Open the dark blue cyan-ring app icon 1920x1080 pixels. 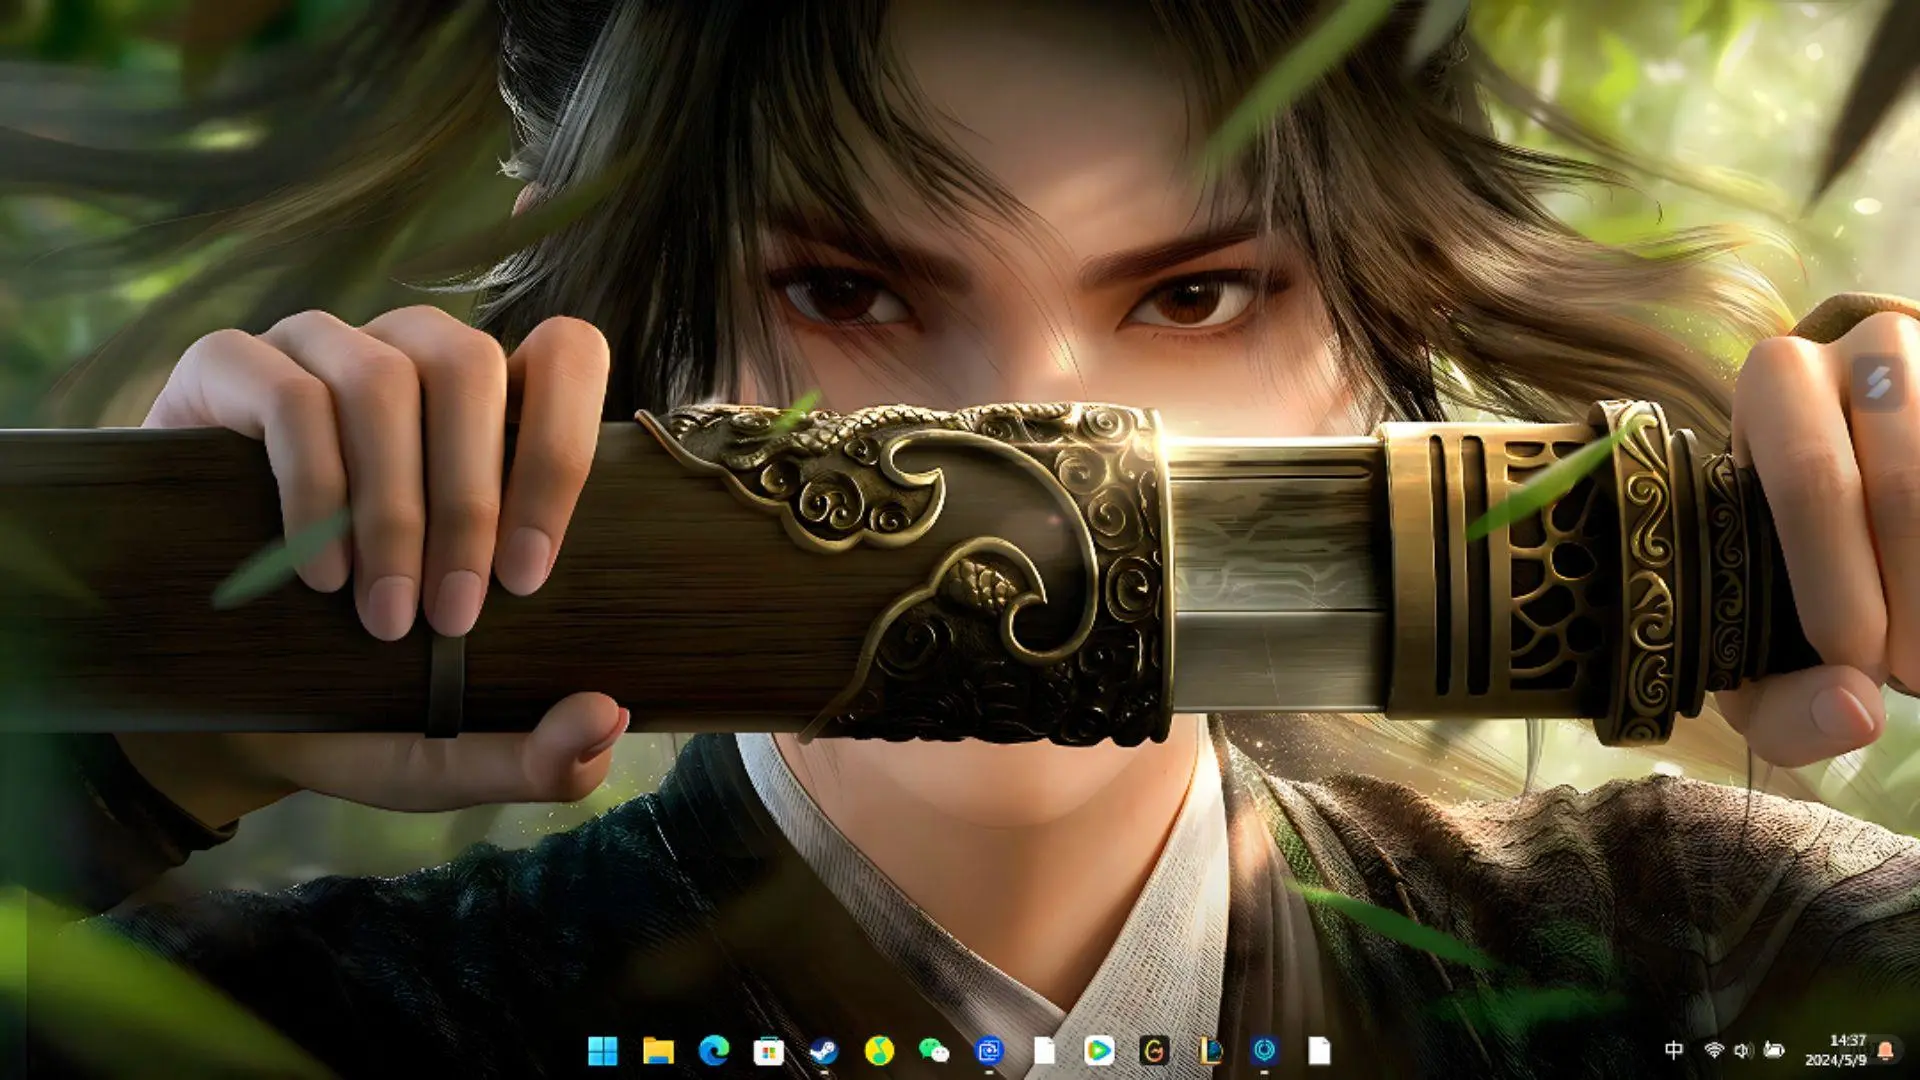1265,1050
